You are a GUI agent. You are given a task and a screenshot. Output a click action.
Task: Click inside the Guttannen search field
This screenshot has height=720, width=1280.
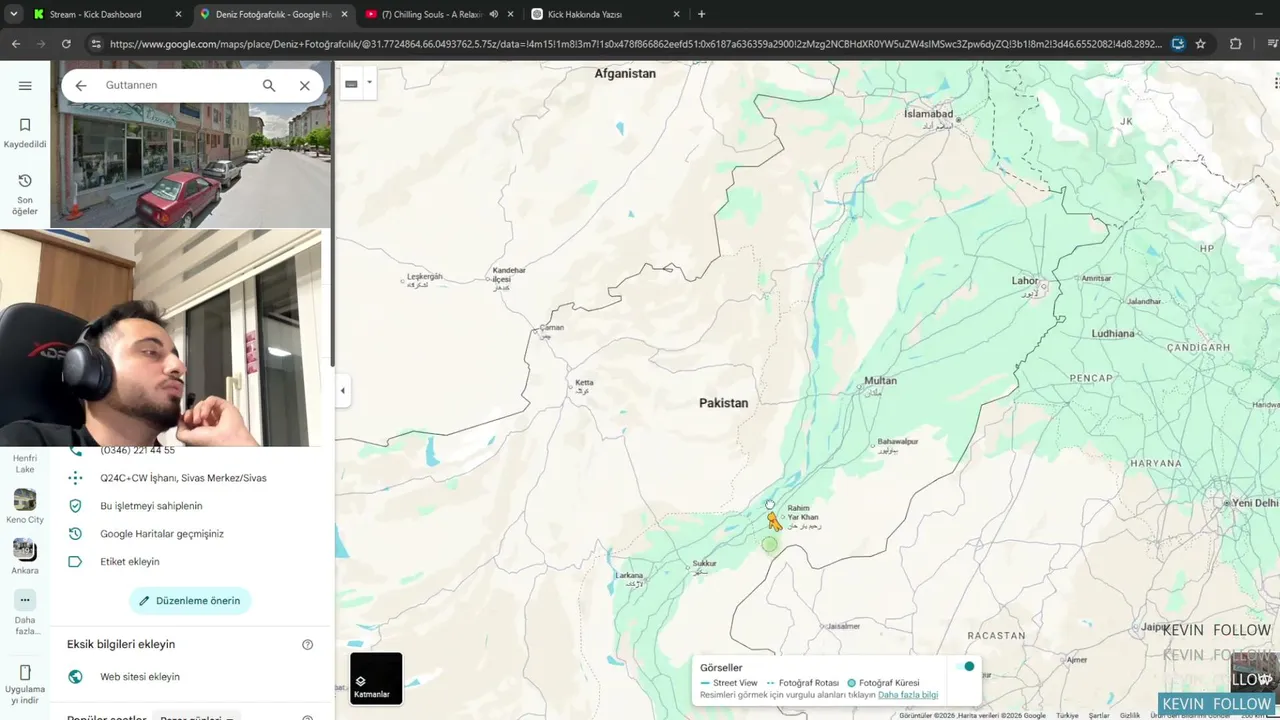(175, 86)
